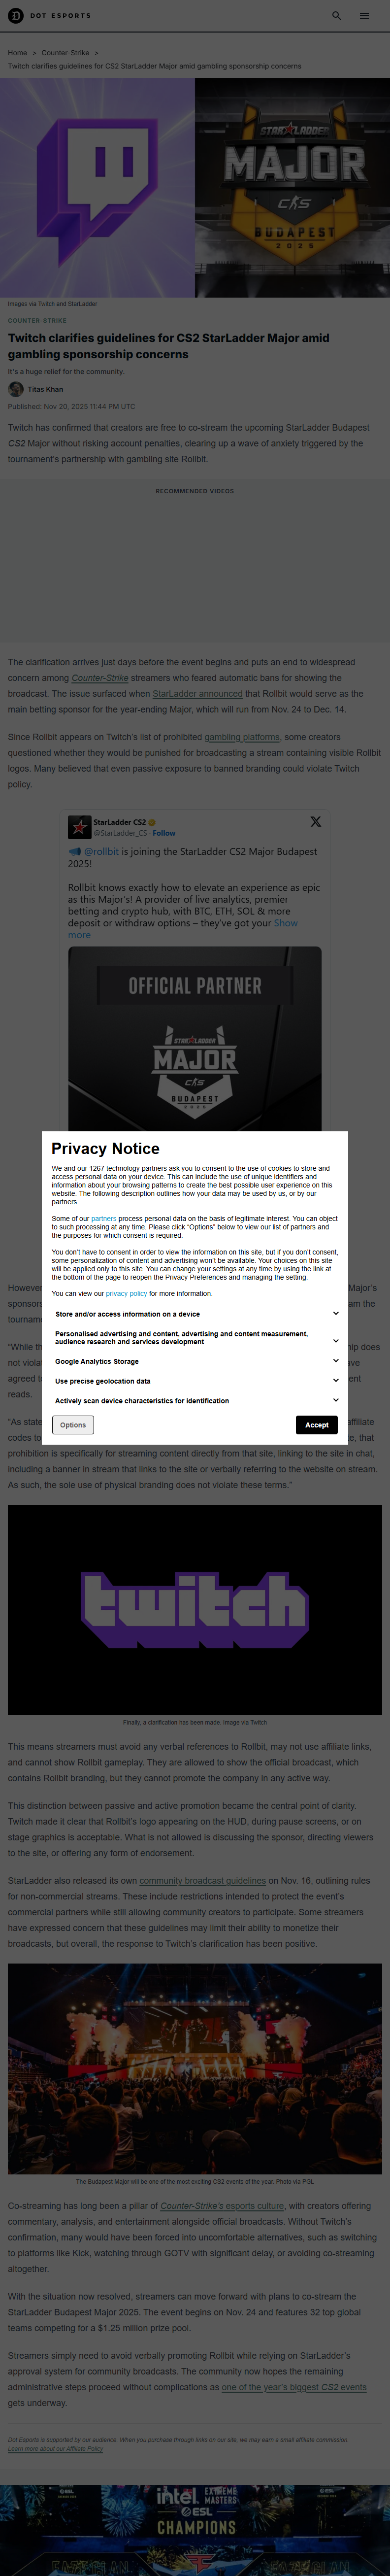
Task: Click Titas Khan's author avatar
Action: pos(16,389)
